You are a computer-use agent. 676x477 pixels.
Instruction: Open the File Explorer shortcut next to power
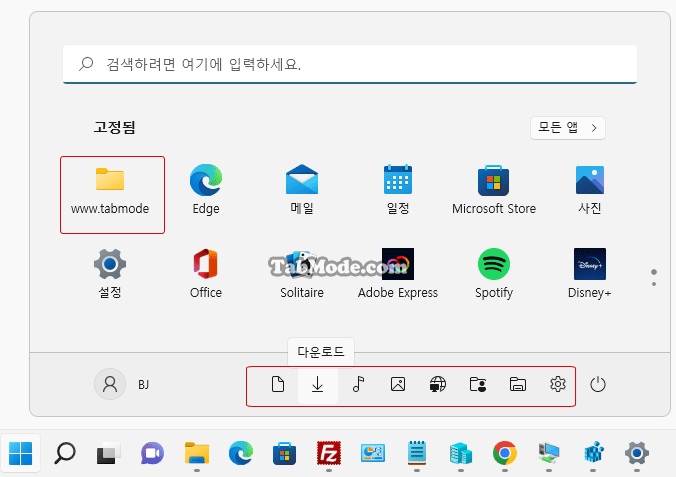click(517, 384)
